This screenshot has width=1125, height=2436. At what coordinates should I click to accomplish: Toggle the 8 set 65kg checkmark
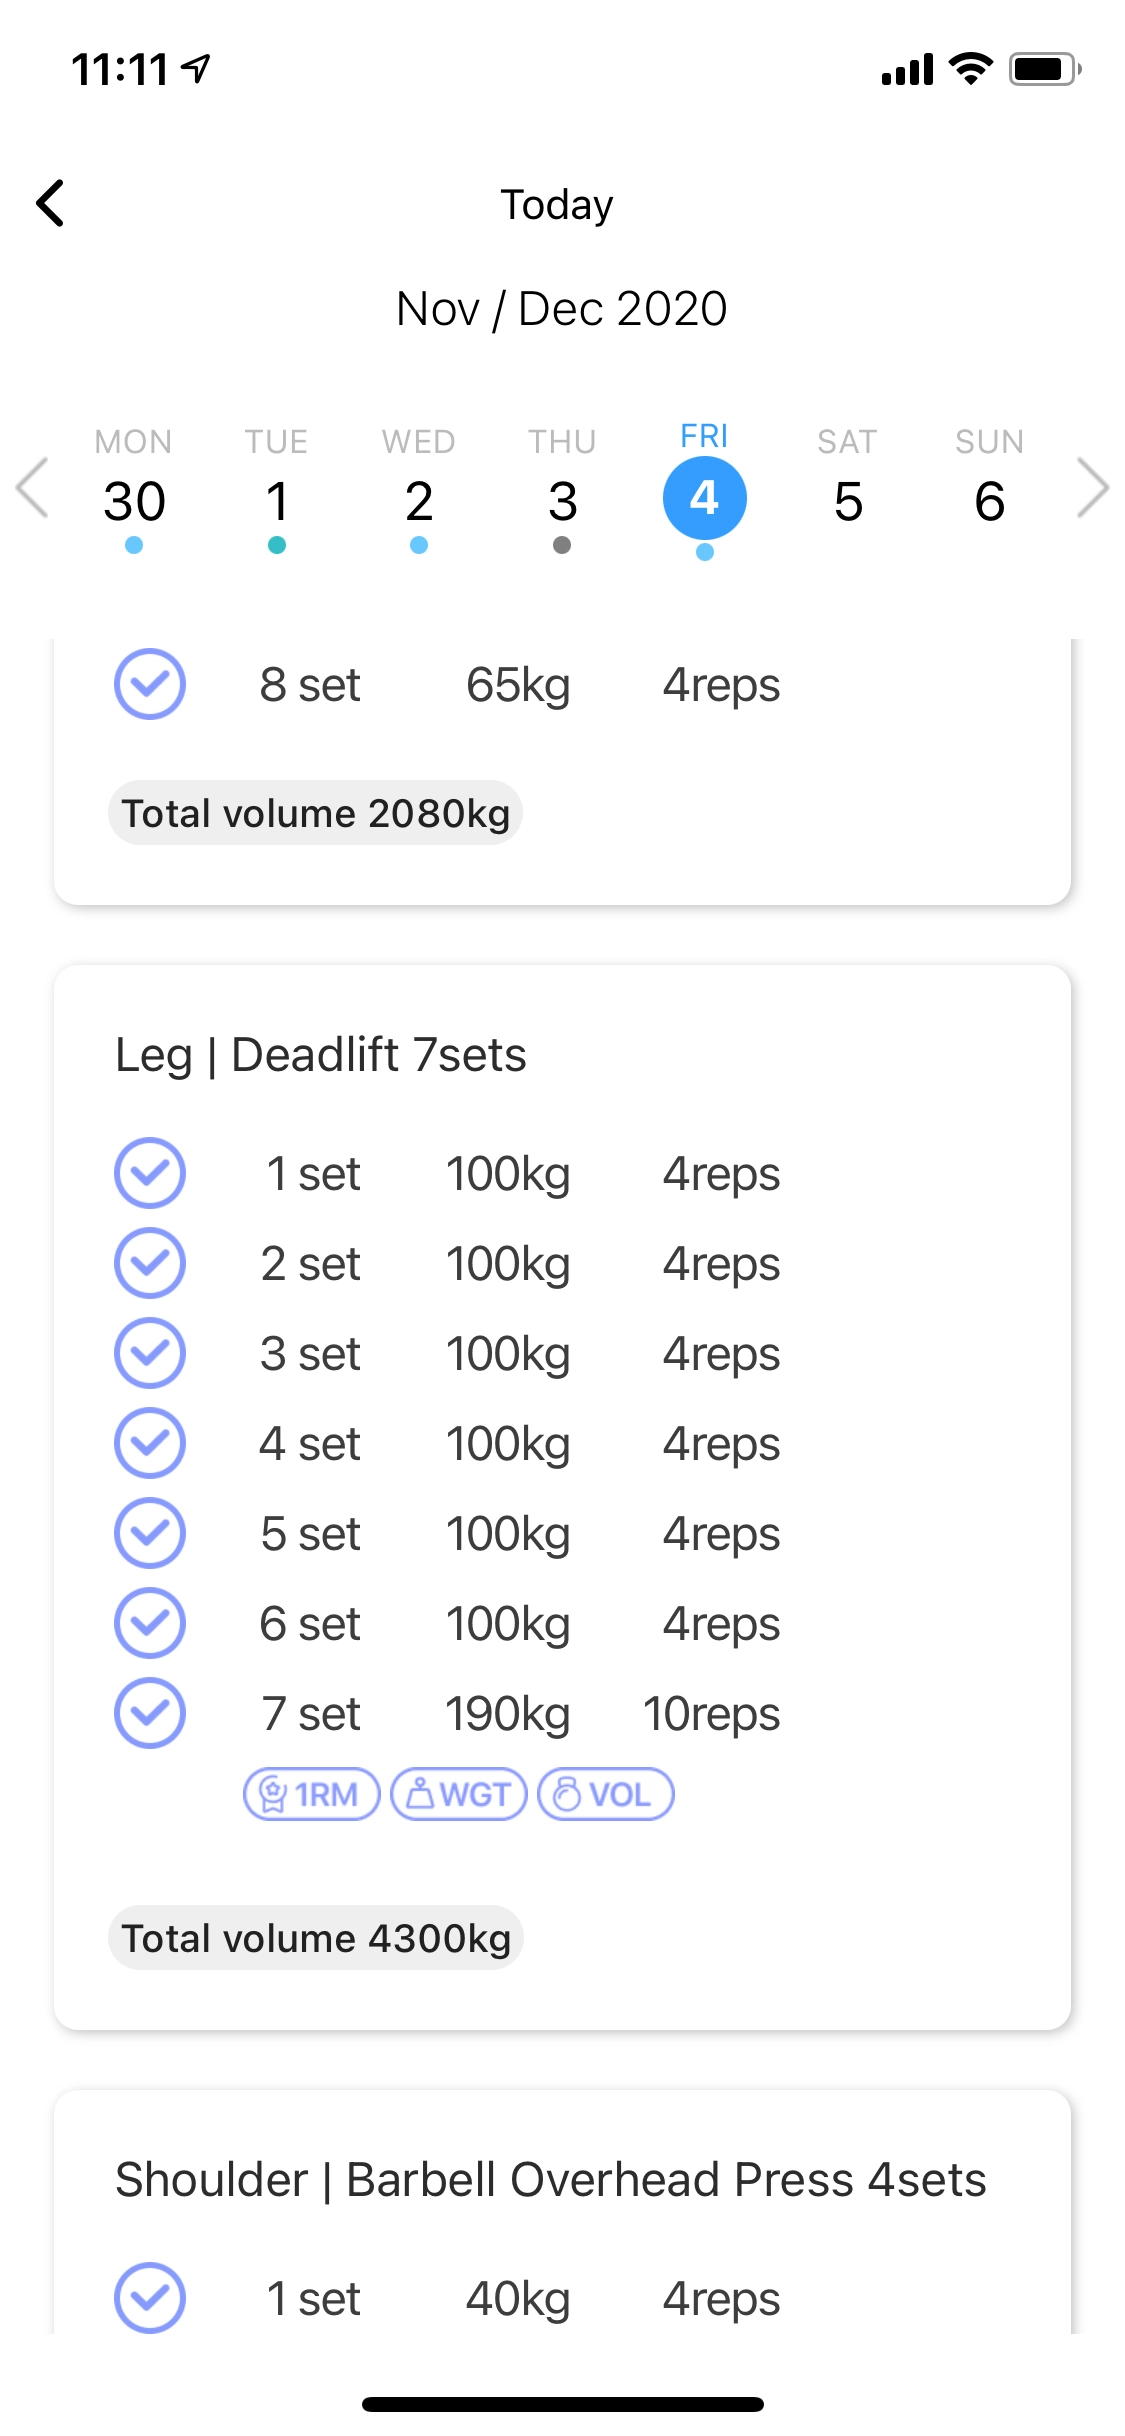150,685
